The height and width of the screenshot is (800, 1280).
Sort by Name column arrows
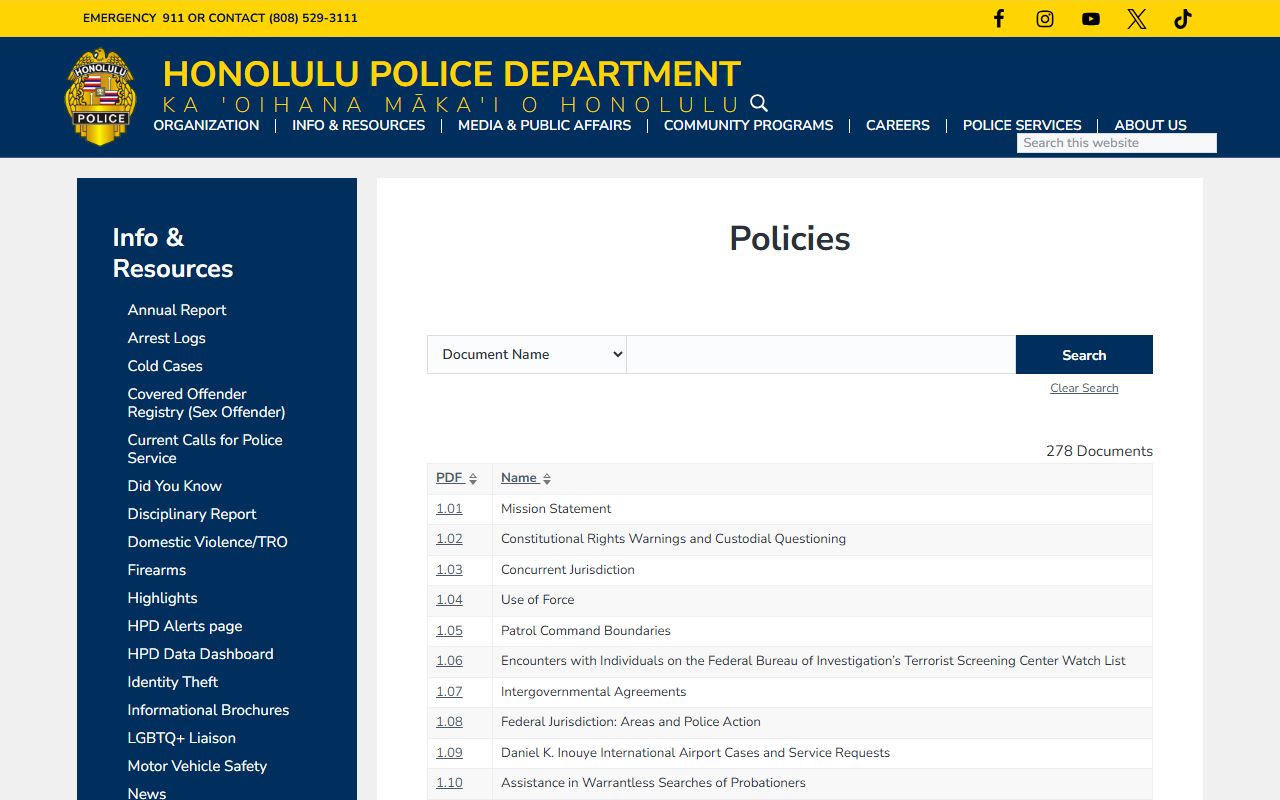coord(547,479)
